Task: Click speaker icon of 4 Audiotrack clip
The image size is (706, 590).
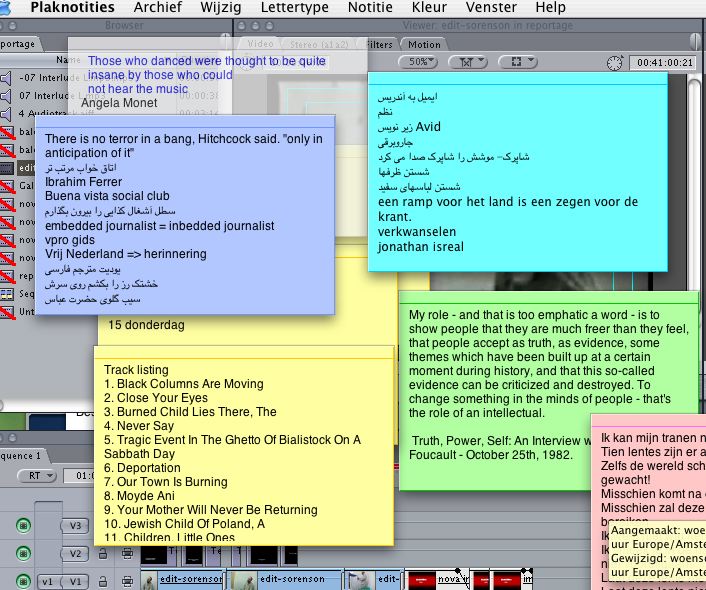Action: [6, 114]
